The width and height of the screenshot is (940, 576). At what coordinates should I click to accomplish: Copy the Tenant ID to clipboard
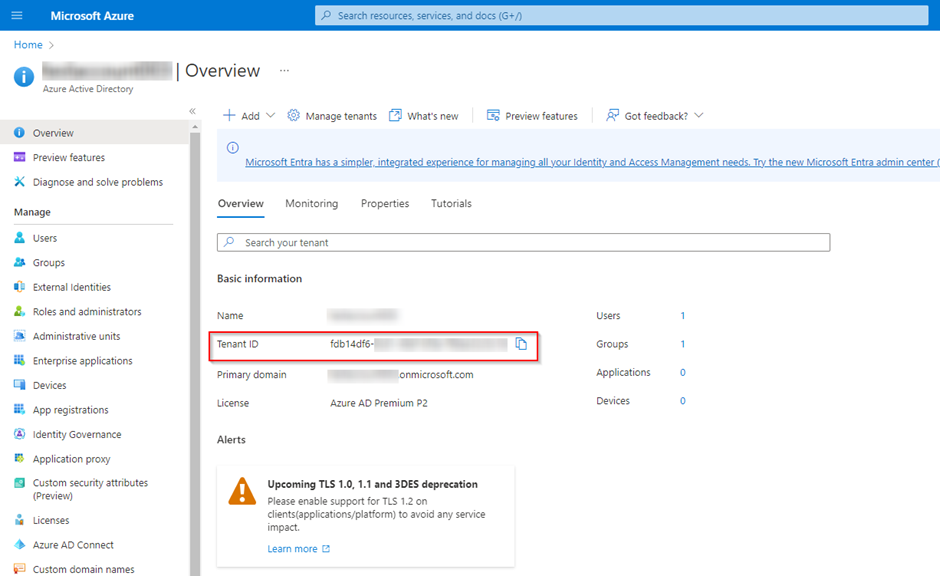(x=521, y=343)
